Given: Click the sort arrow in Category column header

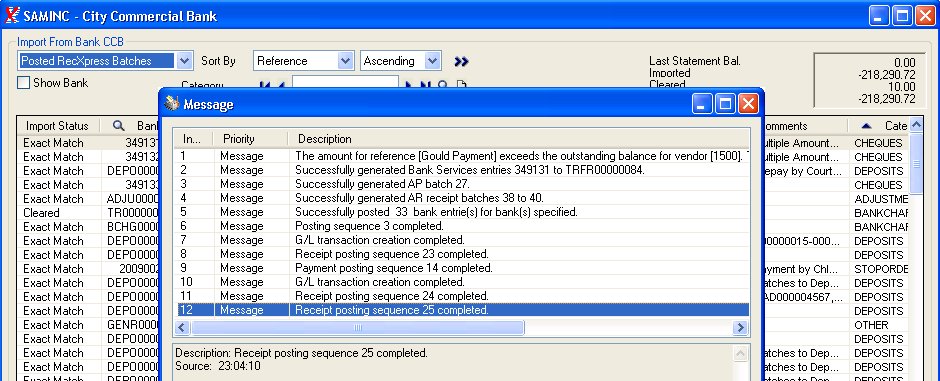Looking at the screenshot, I should coord(866,126).
